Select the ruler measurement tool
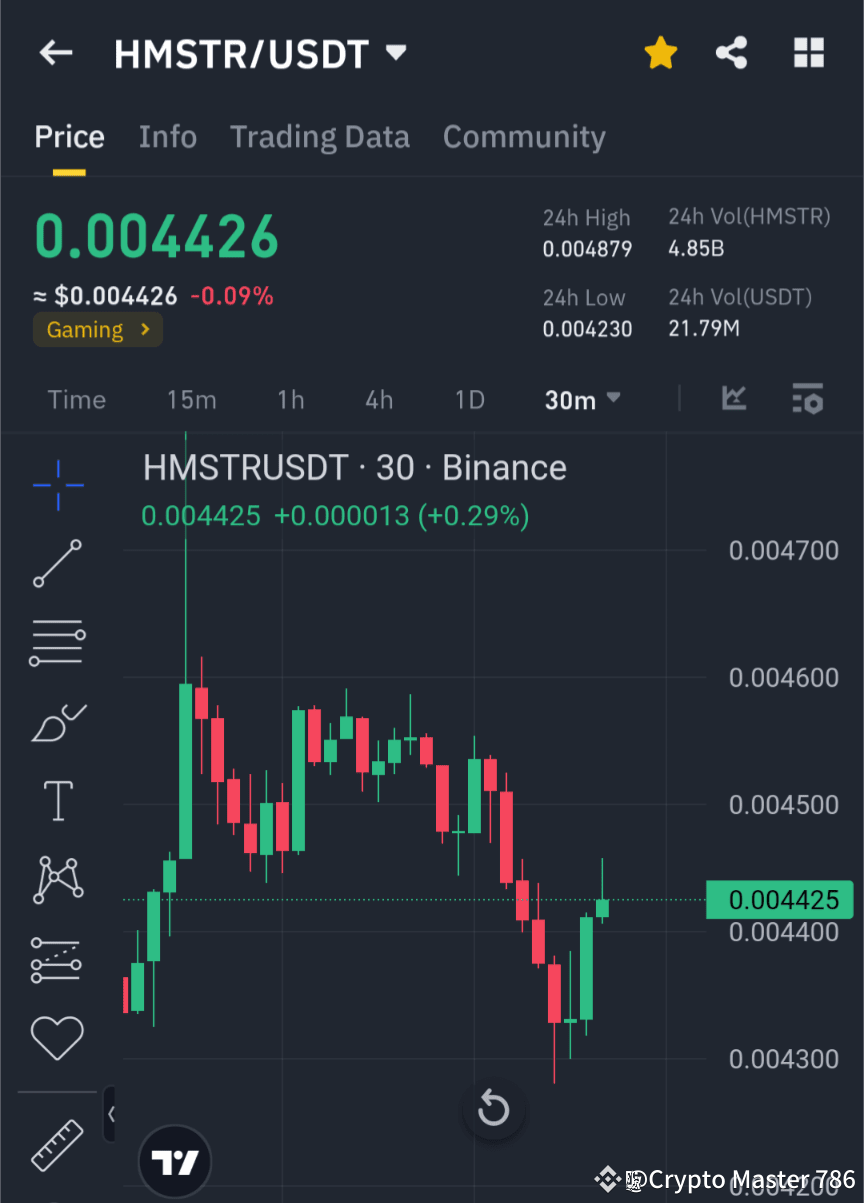864x1203 pixels. [57, 1143]
